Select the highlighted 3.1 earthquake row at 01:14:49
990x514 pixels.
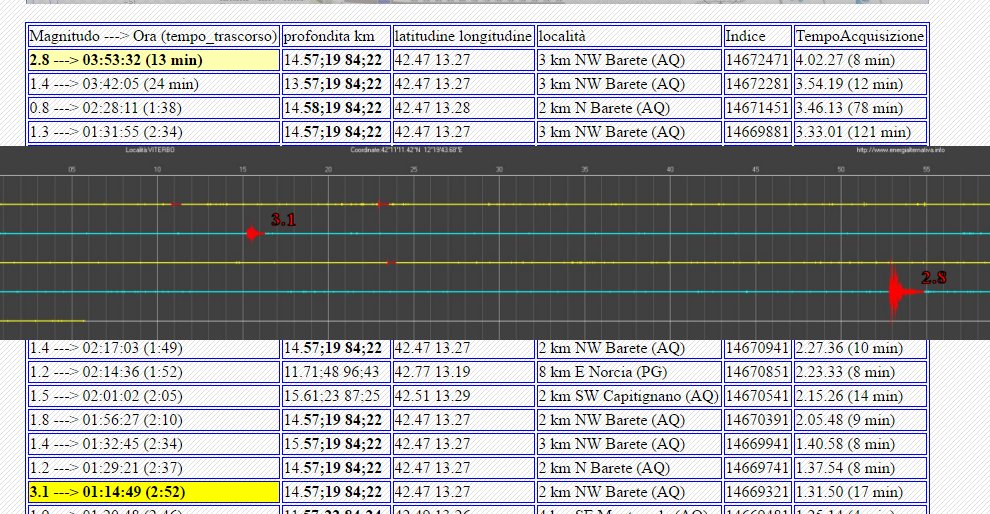(x=153, y=491)
